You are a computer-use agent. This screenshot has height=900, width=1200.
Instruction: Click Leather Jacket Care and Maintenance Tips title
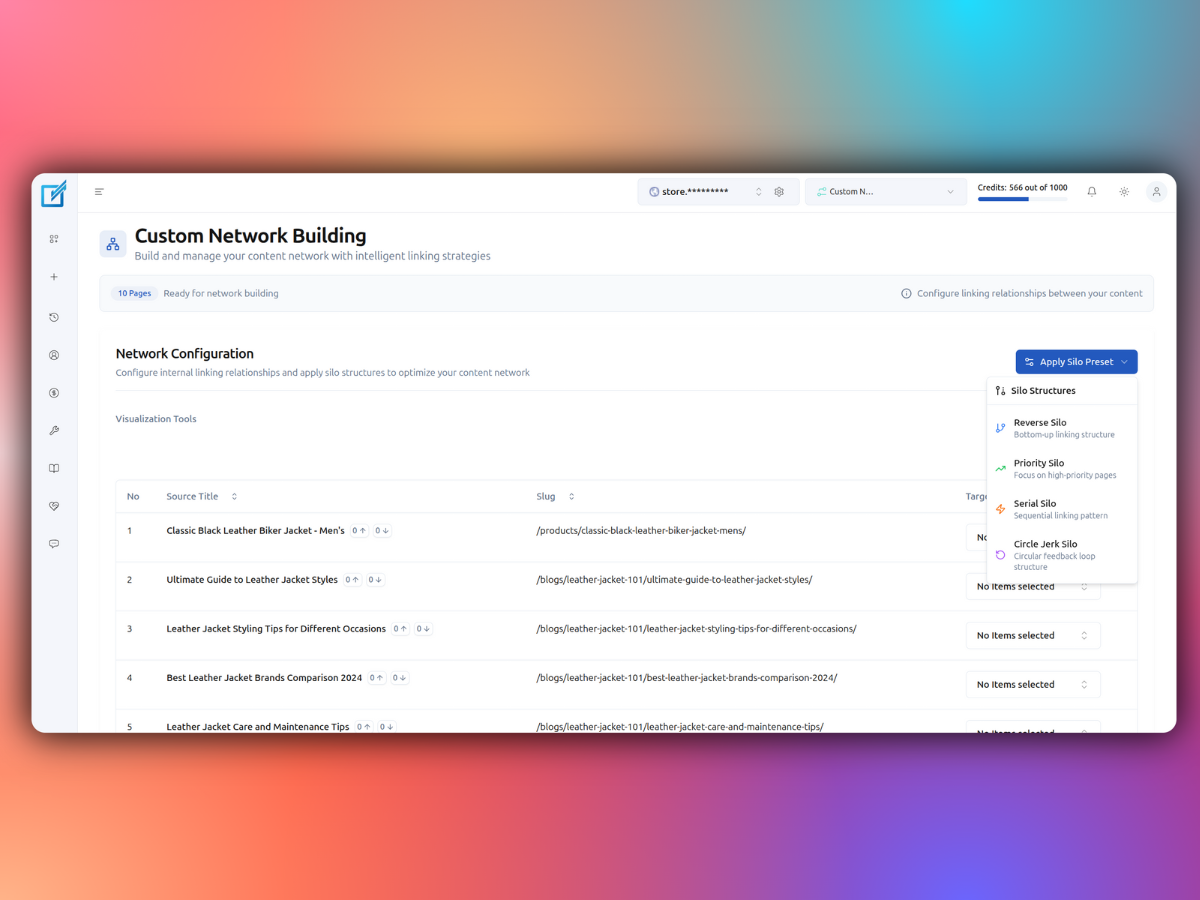258,727
